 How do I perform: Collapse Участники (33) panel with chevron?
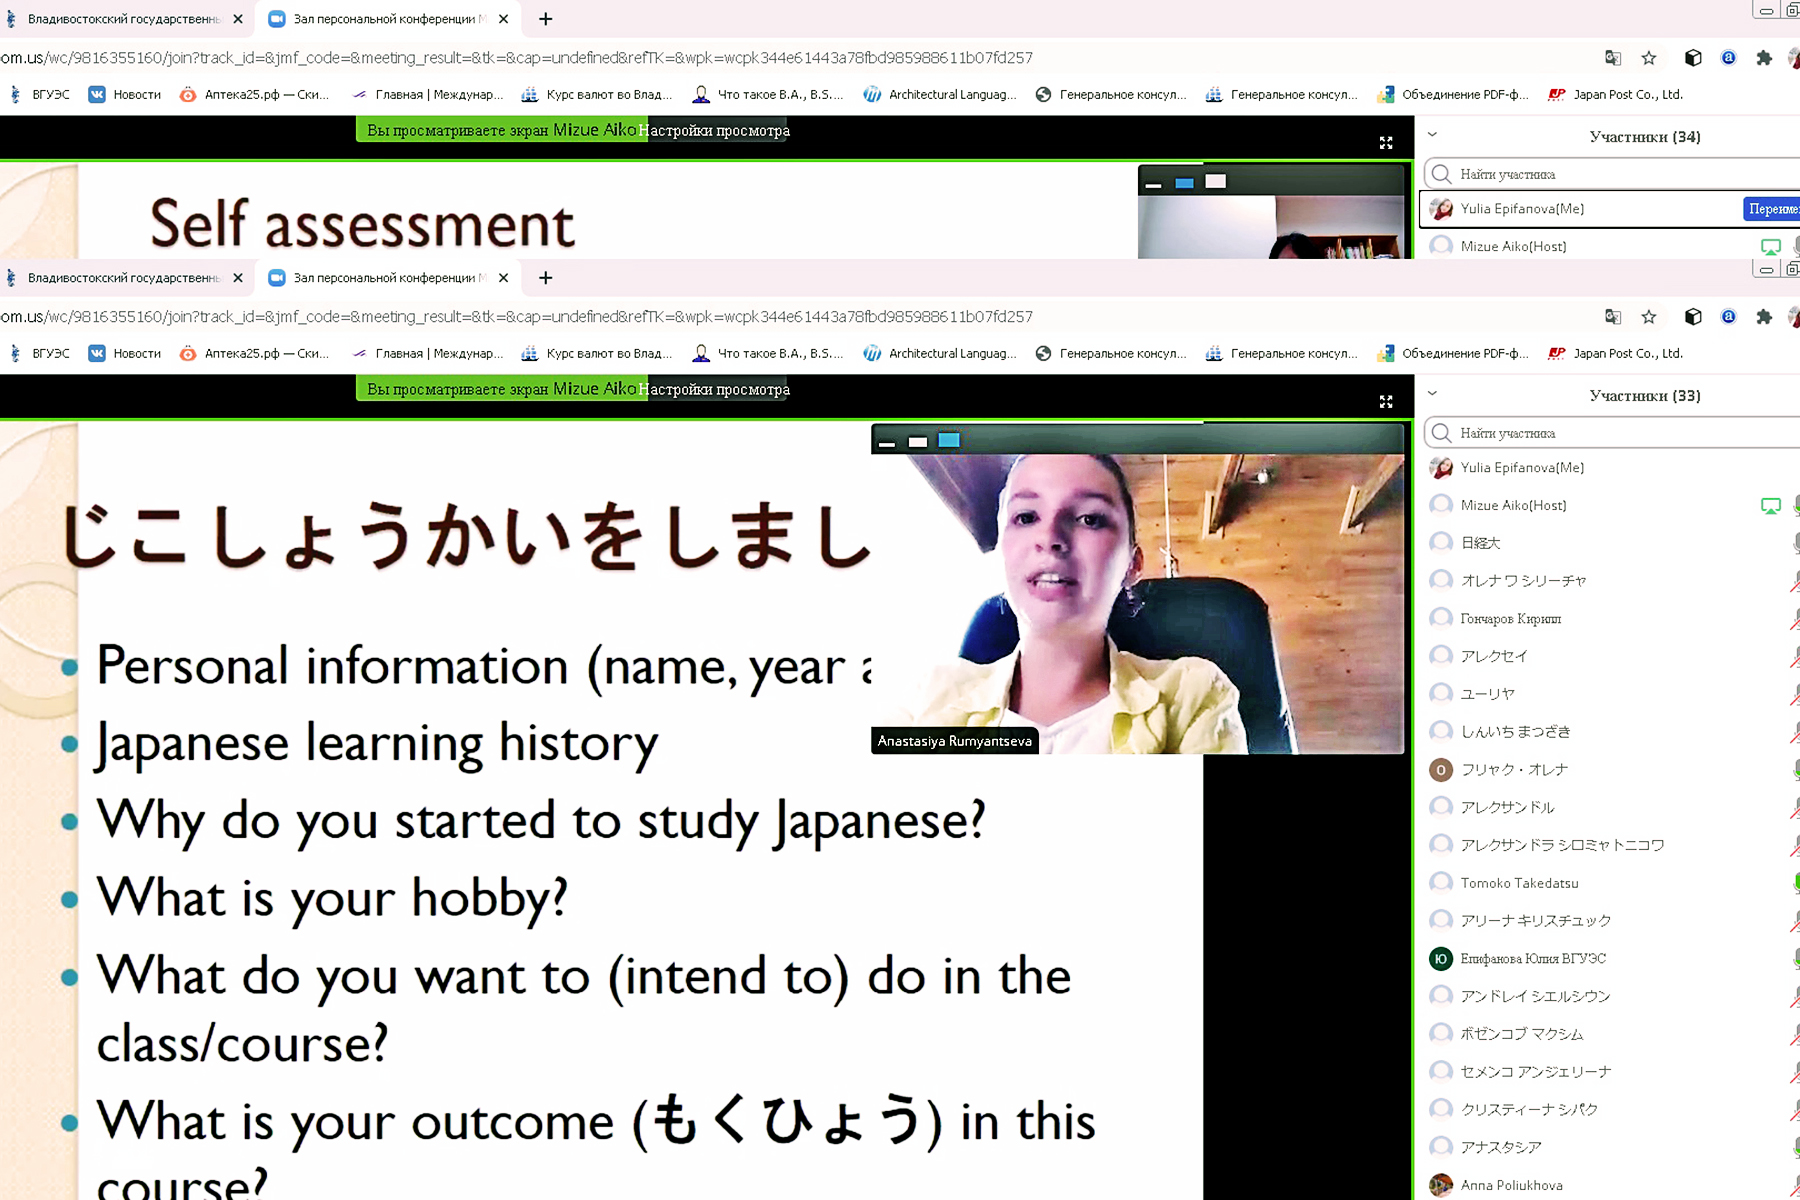click(x=1432, y=393)
